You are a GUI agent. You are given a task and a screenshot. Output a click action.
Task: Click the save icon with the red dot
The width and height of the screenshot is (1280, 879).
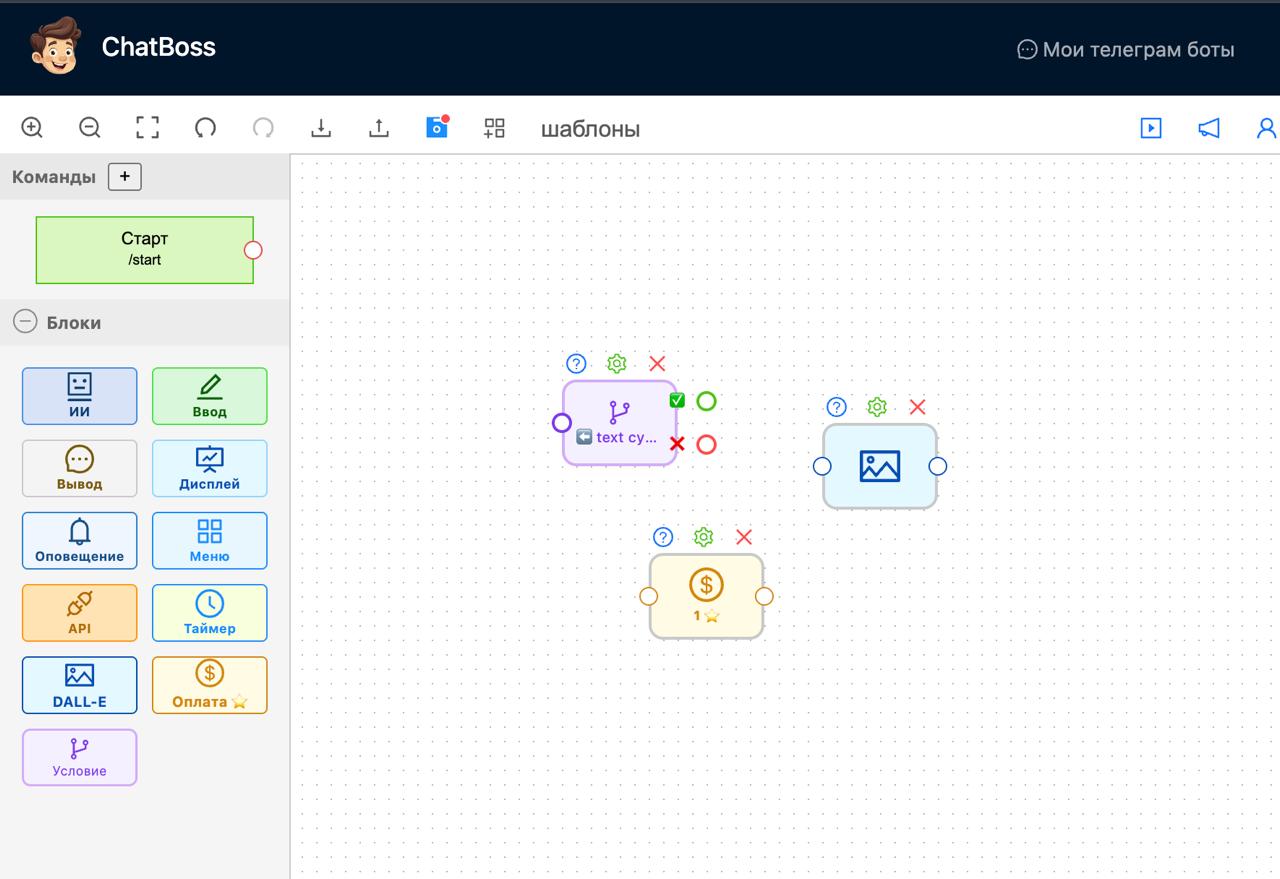(x=437, y=126)
